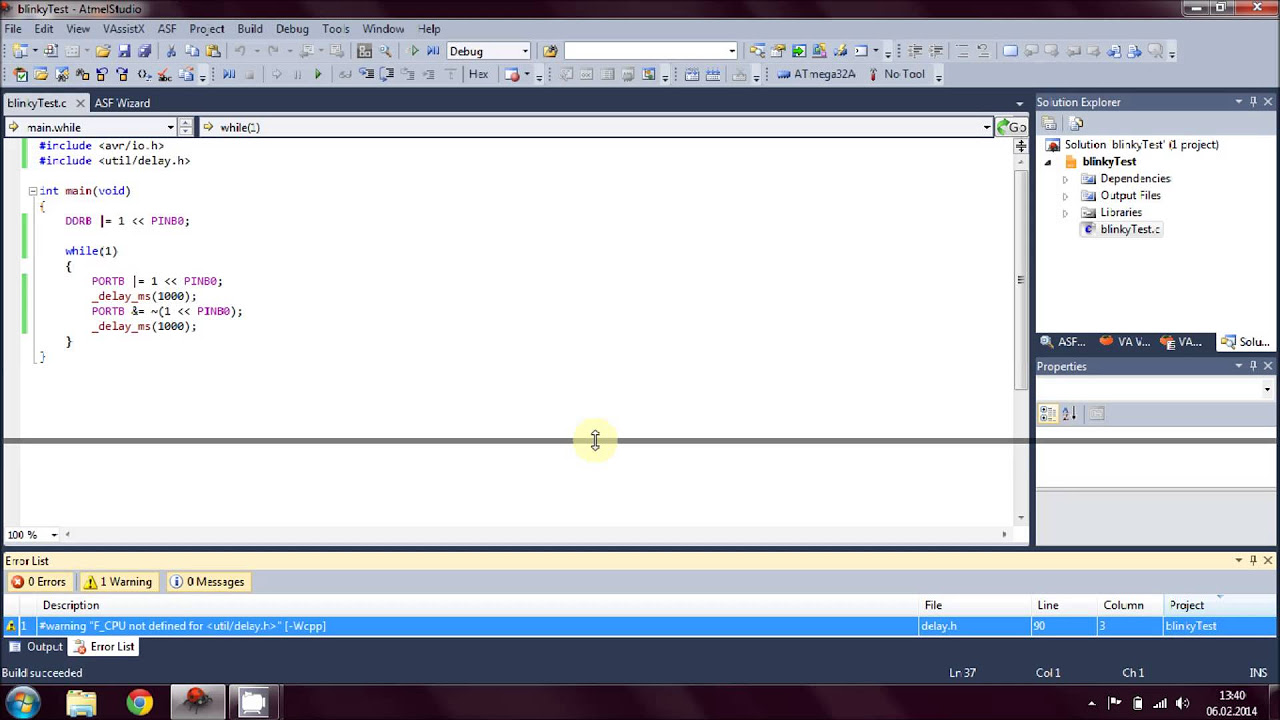Image resolution: width=1280 pixels, height=720 pixels.
Task: Click the Open File folder icon in toolbar
Action: 103,51
